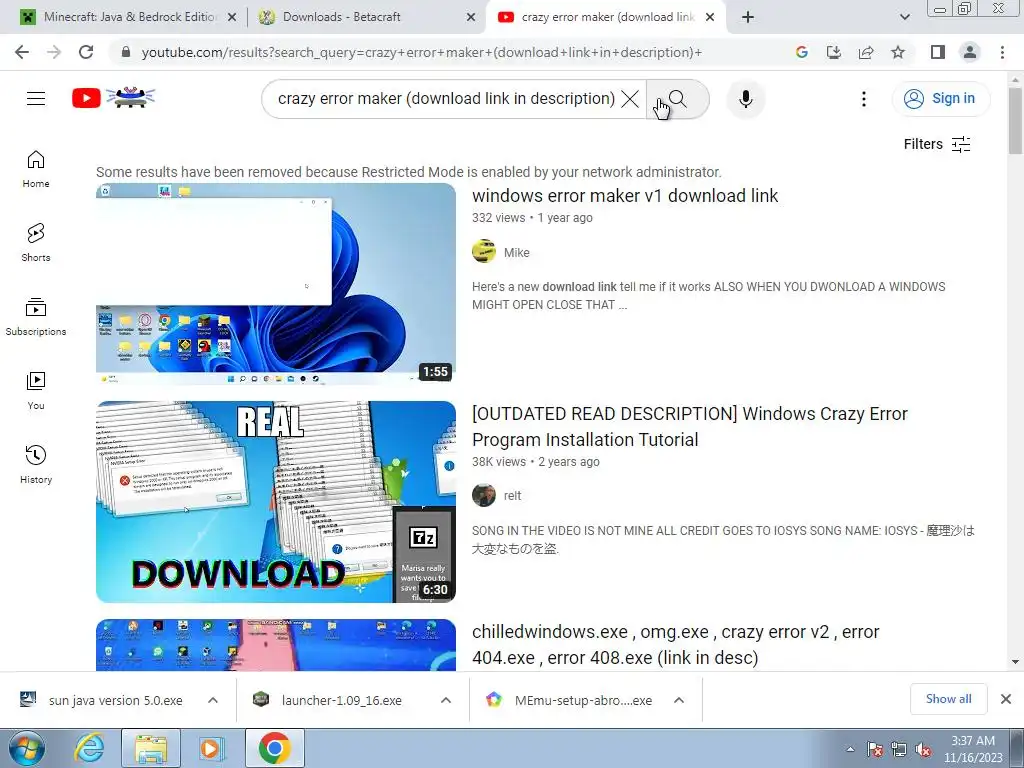The width and height of the screenshot is (1024, 768).
Task: Close the crazy error maker tab
Action: 710,18
